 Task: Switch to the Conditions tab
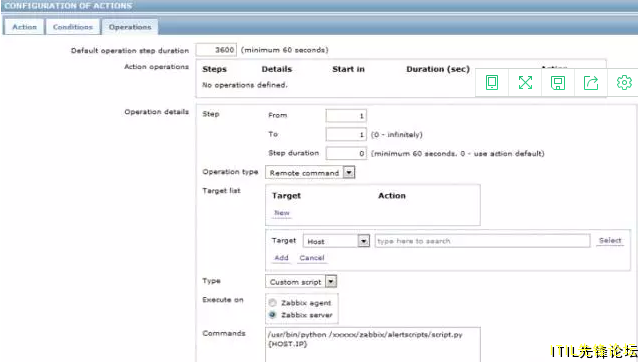73,27
